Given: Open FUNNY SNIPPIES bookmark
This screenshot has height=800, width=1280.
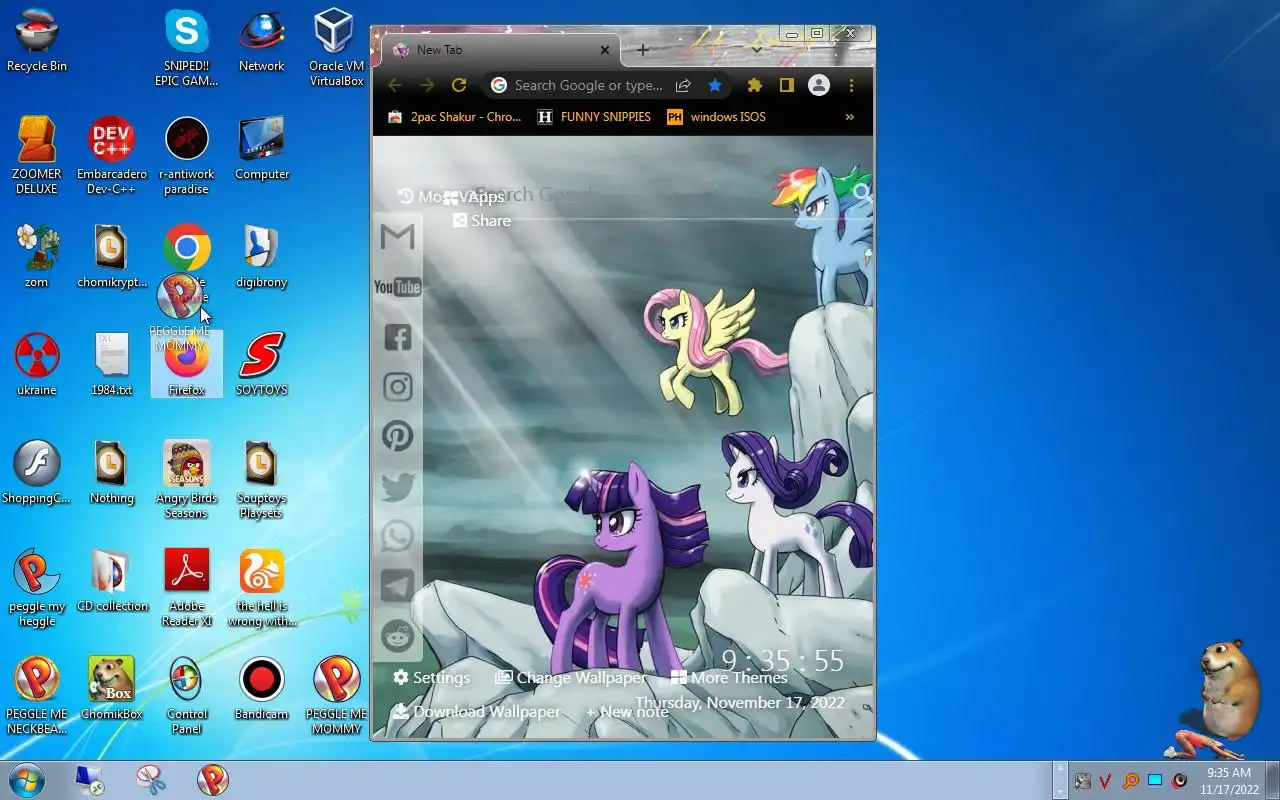Looking at the screenshot, I should 594,117.
